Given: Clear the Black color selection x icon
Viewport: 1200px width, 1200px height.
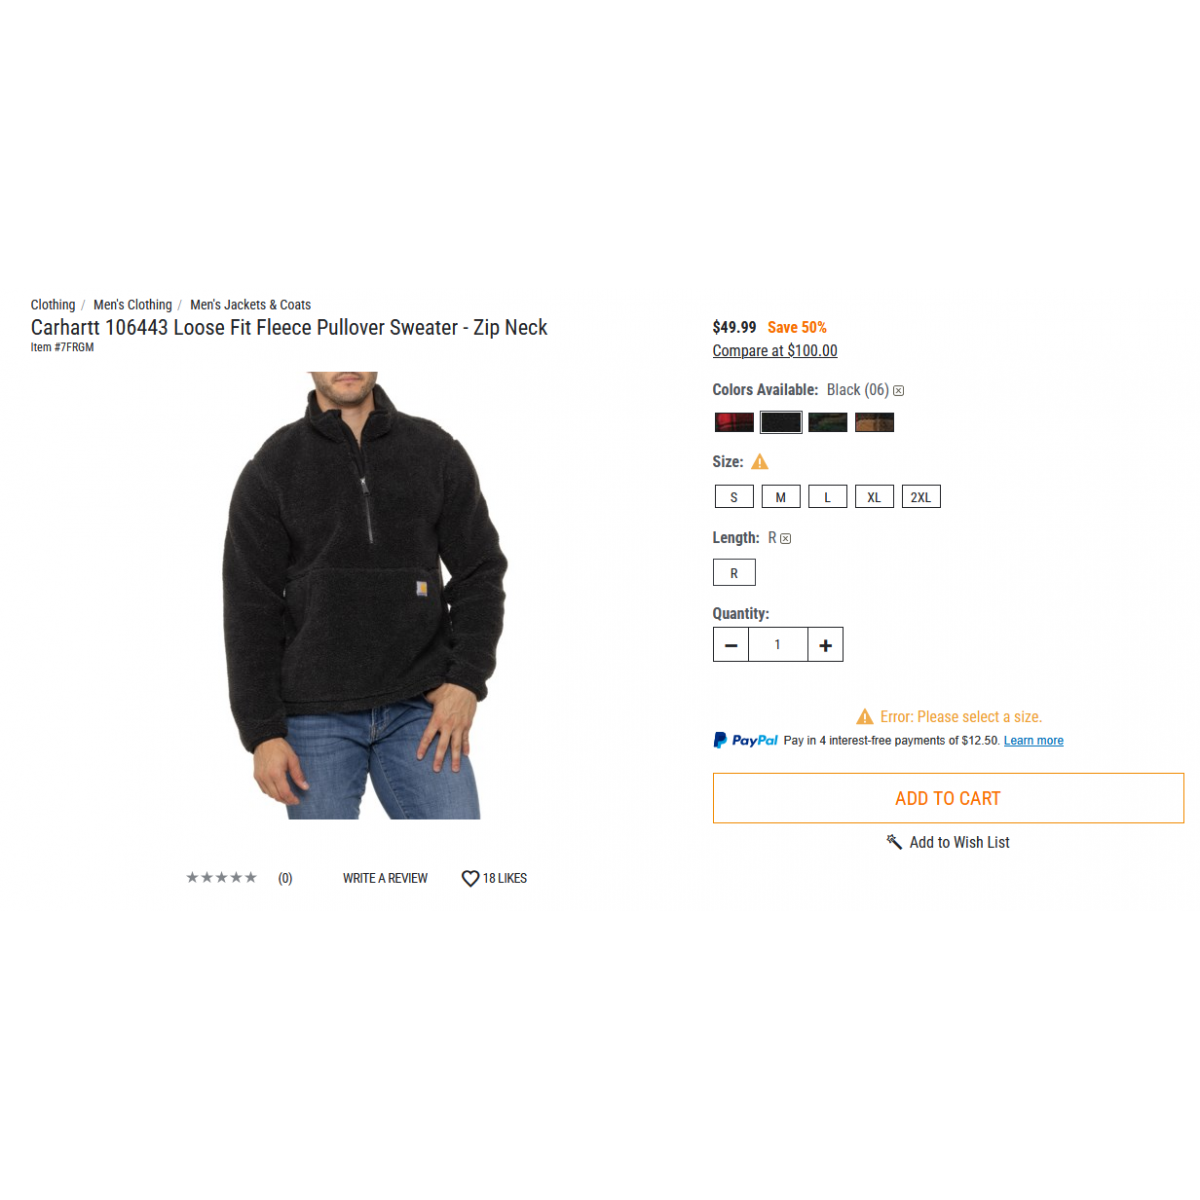Looking at the screenshot, I should 898,391.
